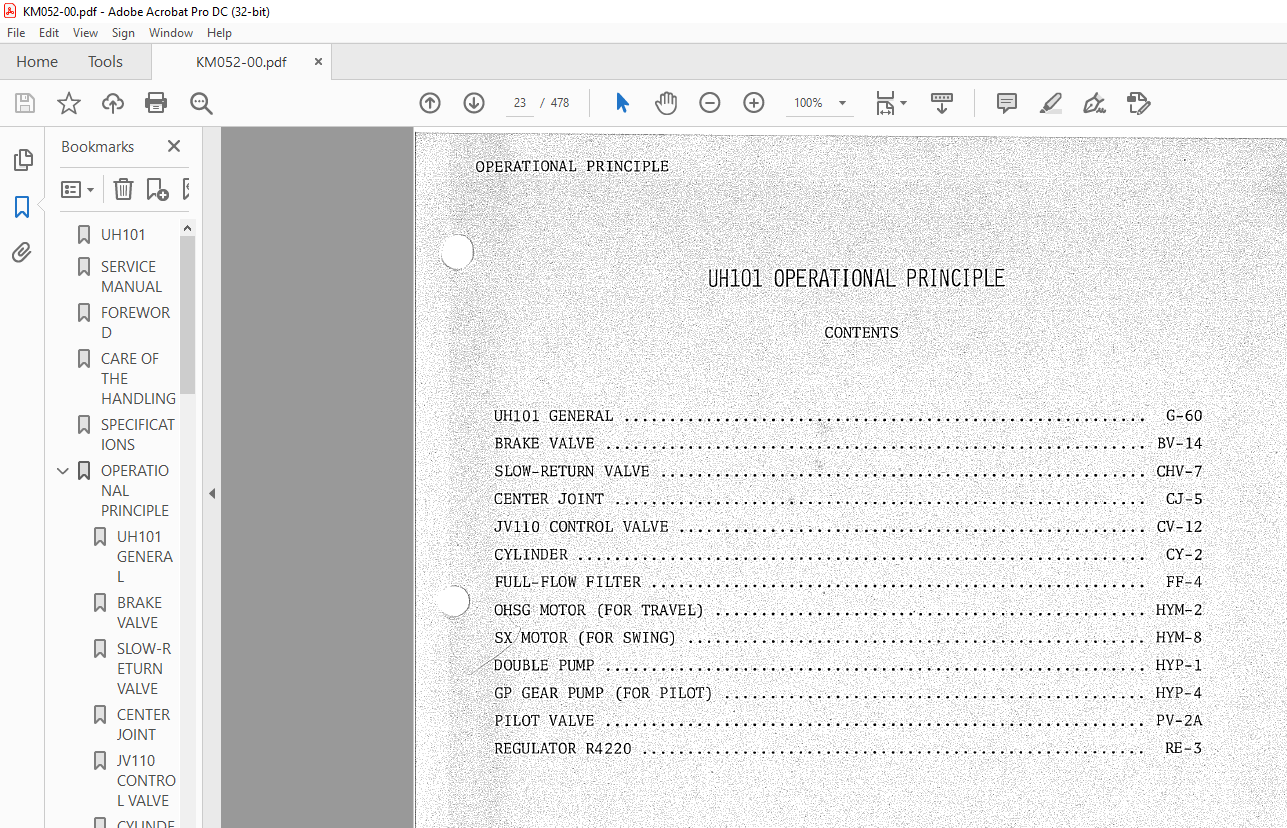Image resolution: width=1287 pixels, height=828 pixels.
Task: Jump to SPECIFICATIONS bookmark
Action: pyautogui.click(x=137, y=435)
